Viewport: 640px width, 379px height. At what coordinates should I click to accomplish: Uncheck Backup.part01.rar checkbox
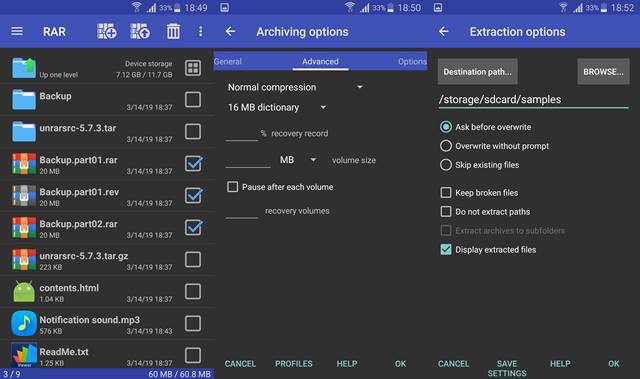click(x=193, y=164)
